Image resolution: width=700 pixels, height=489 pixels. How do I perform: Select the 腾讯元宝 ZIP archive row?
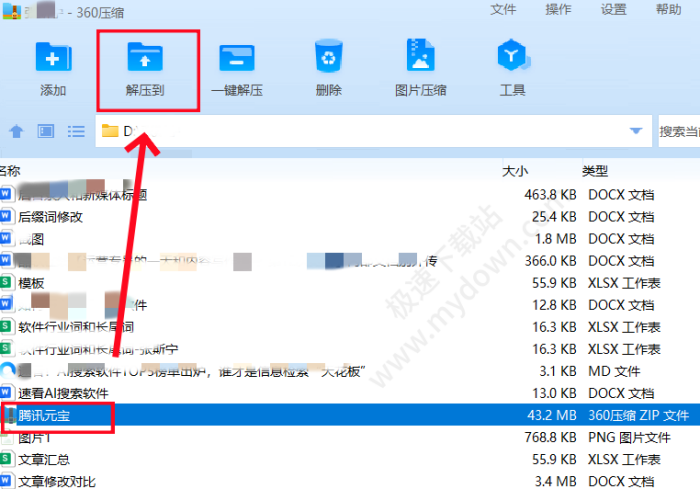click(x=350, y=415)
